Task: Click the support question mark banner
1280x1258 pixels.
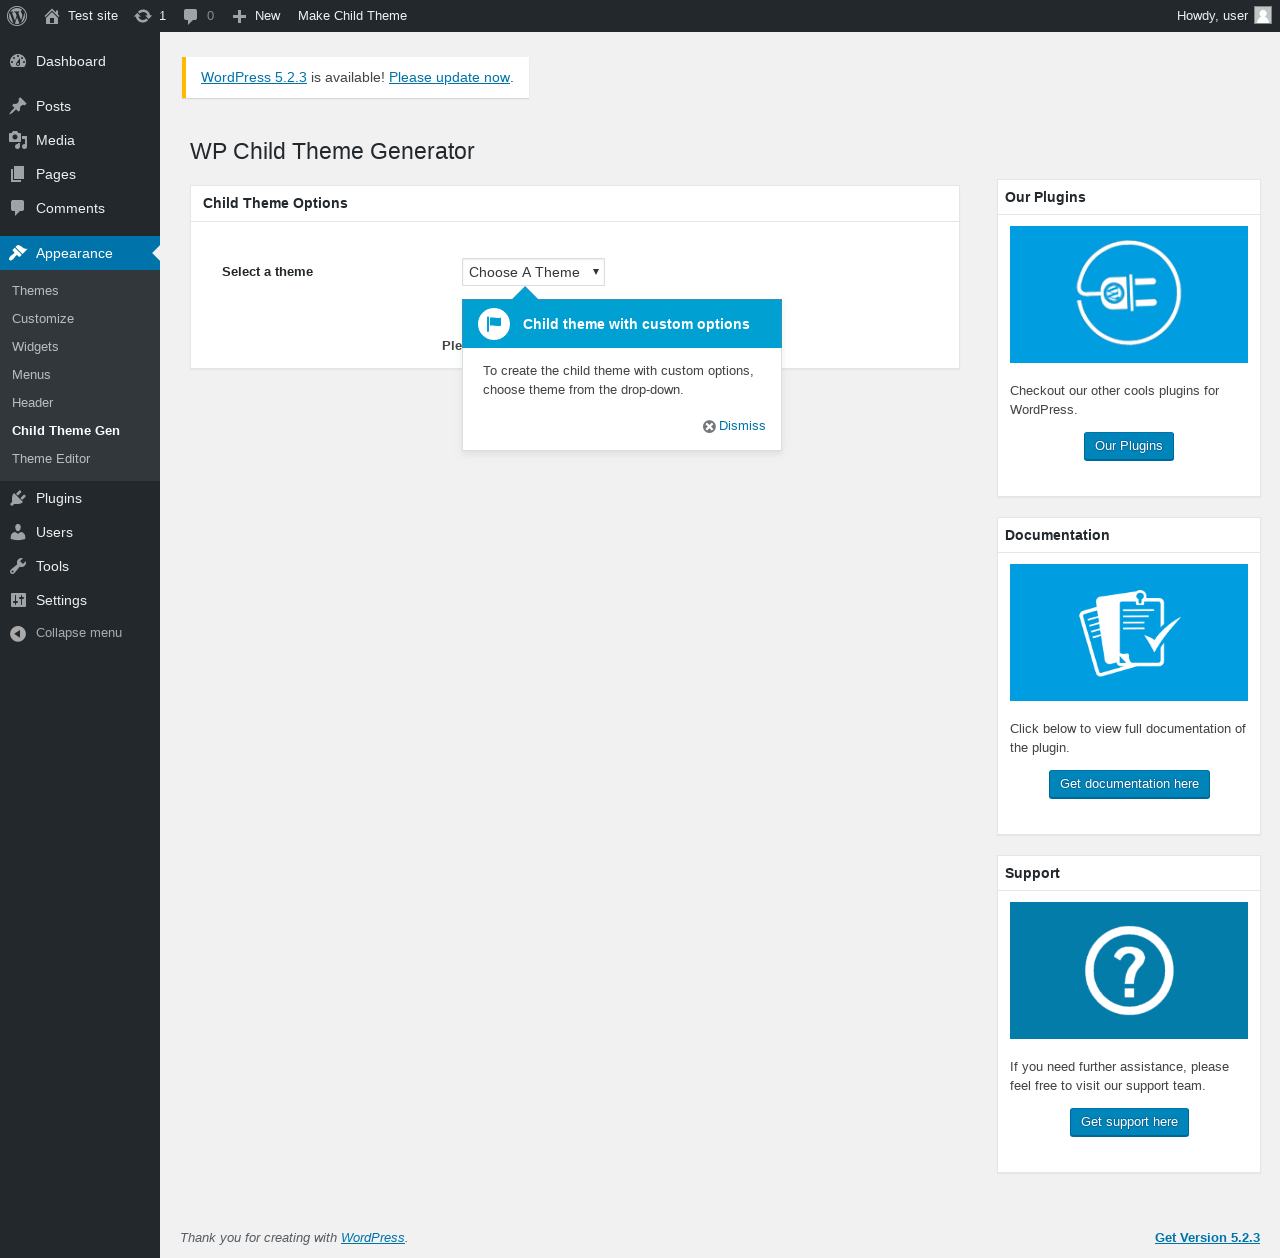Action: (x=1129, y=970)
